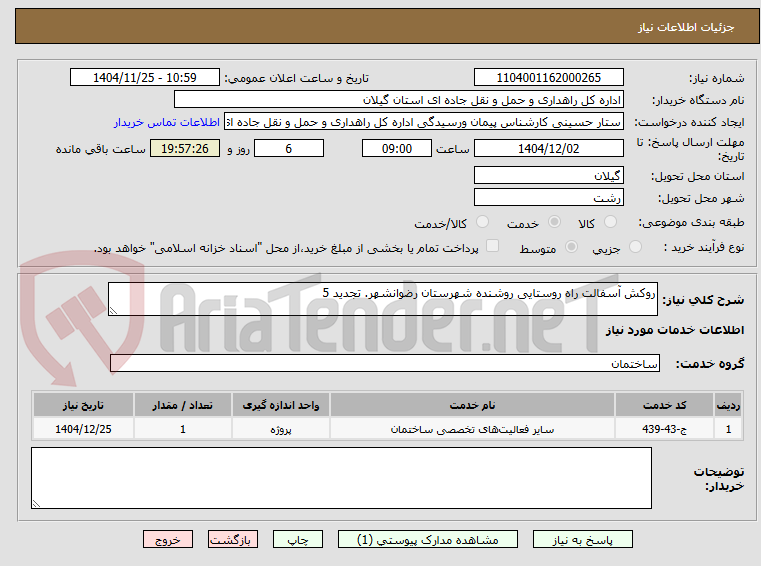Click the ردیف column header
This screenshot has width=761, height=566.
(x=728, y=405)
